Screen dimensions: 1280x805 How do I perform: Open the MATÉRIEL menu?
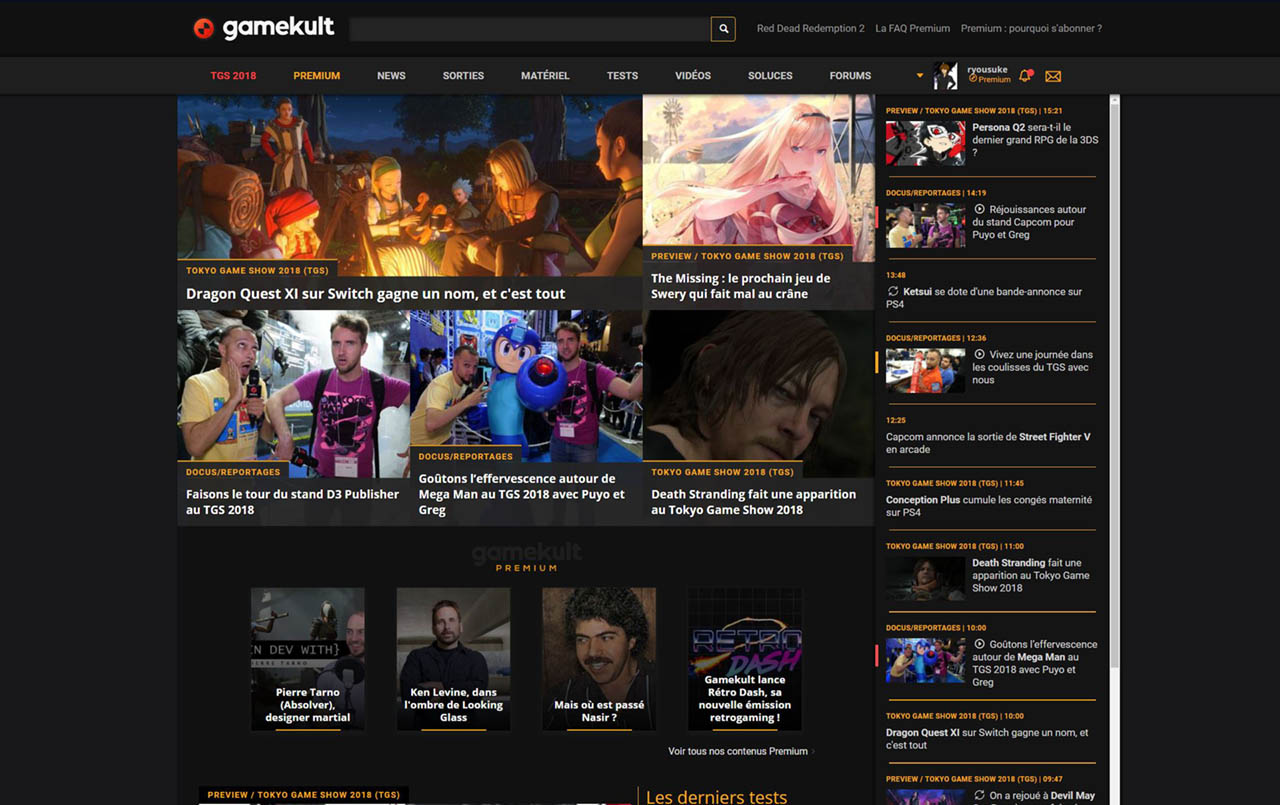(x=545, y=76)
